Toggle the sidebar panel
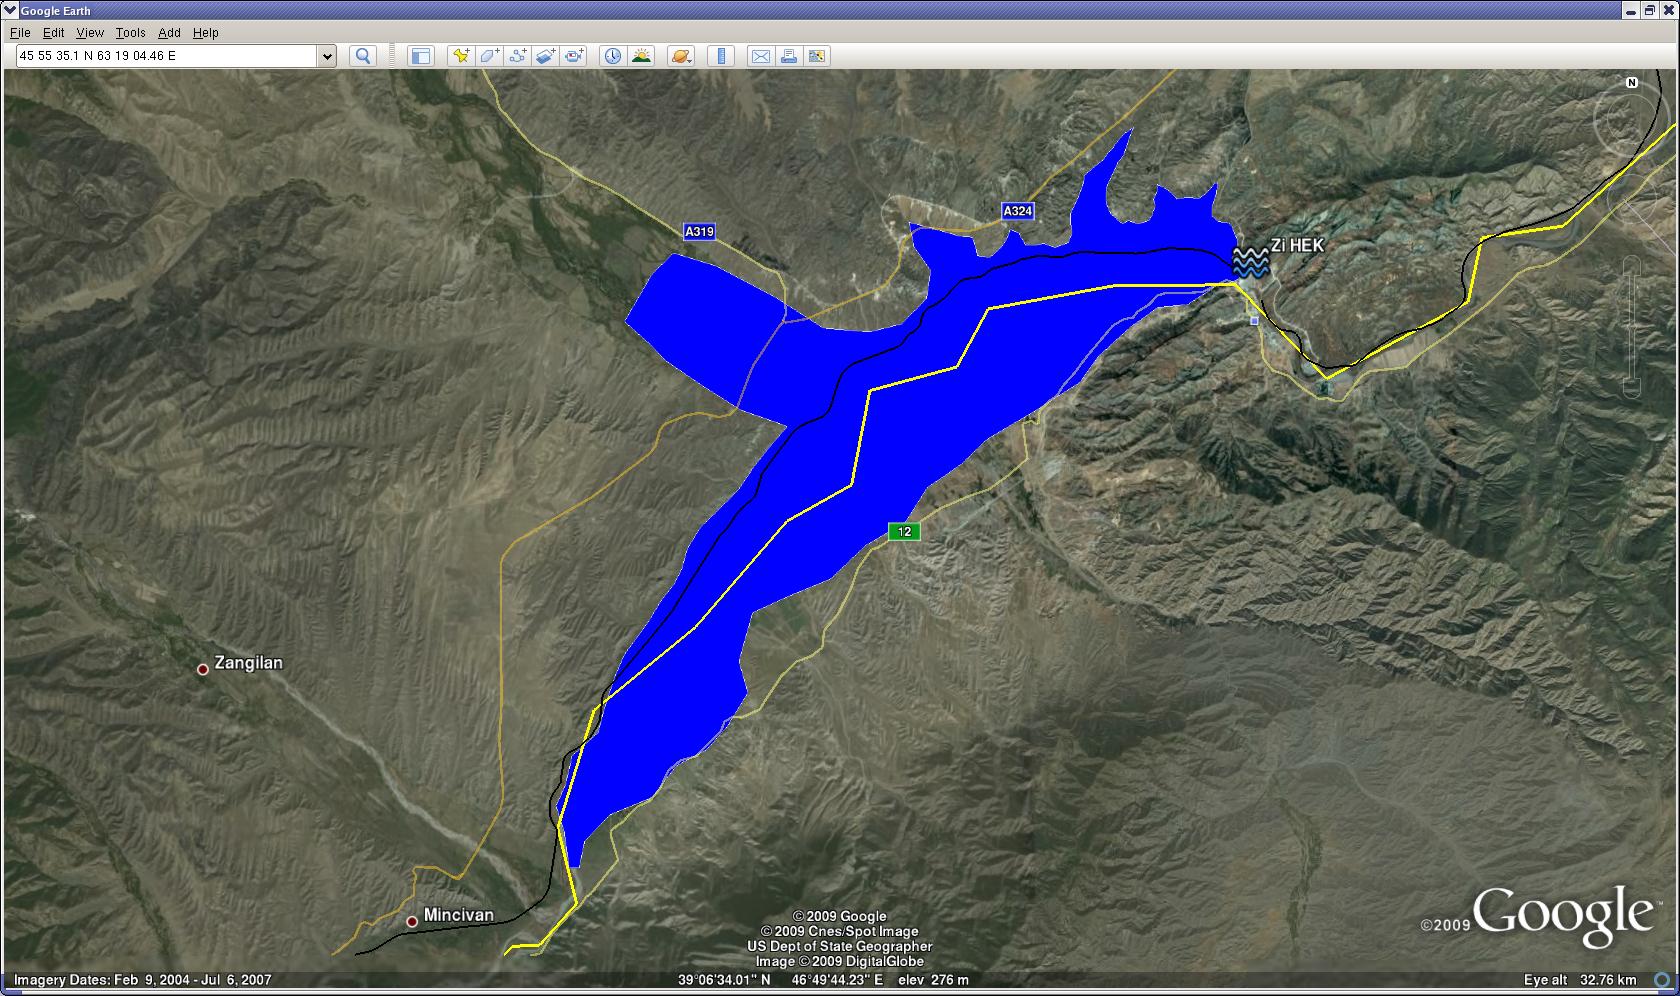 click(x=421, y=56)
